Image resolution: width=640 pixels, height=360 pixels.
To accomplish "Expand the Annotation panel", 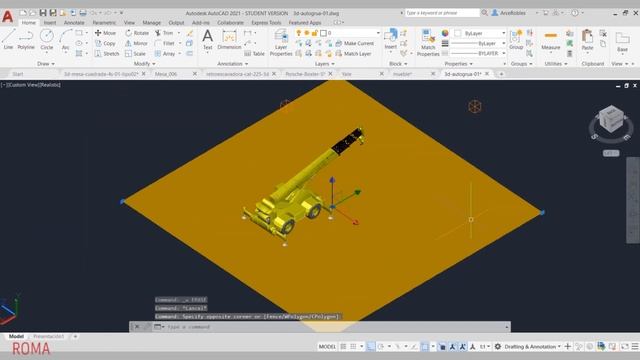I will point(232,64).
